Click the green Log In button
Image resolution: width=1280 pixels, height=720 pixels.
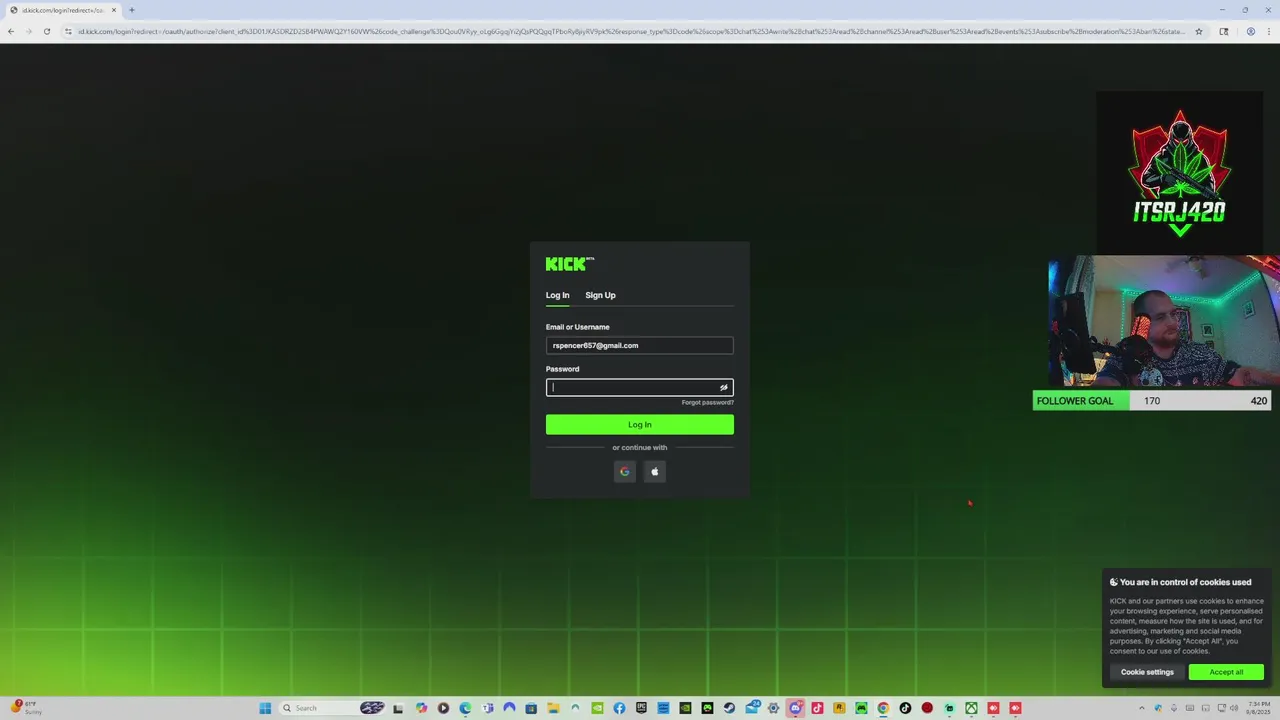click(640, 424)
